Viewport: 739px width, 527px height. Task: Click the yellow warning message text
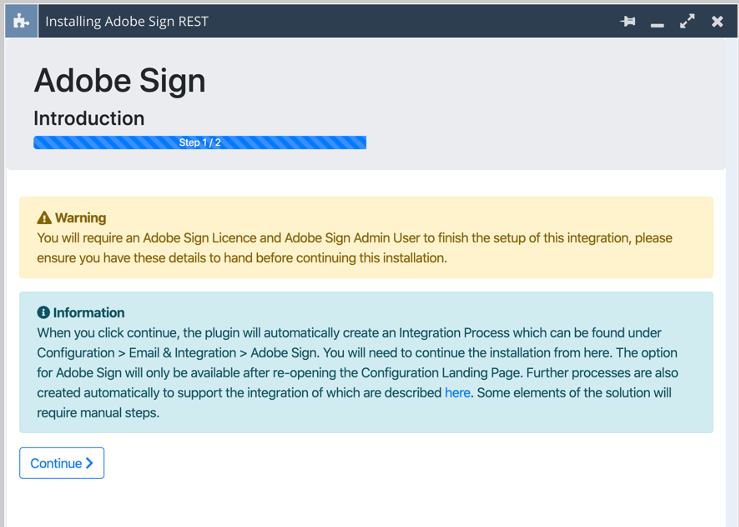coord(354,248)
